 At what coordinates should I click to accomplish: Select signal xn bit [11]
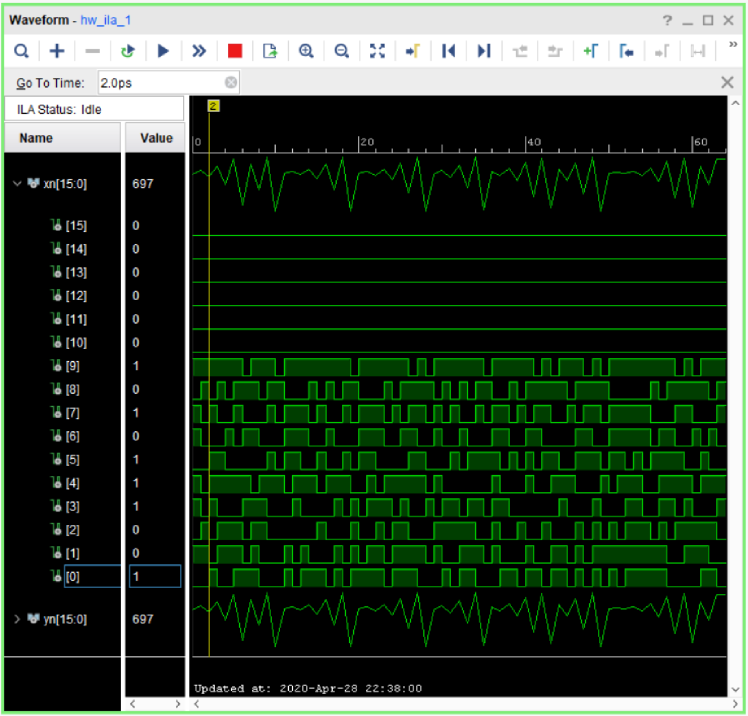[x=76, y=319]
